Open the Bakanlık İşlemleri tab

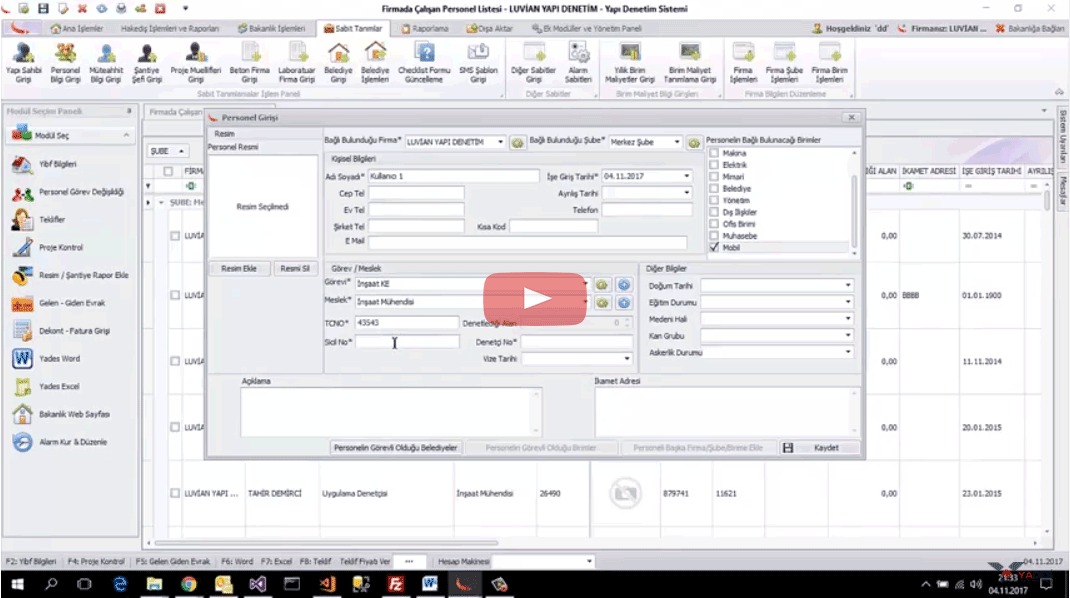click(273, 28)
